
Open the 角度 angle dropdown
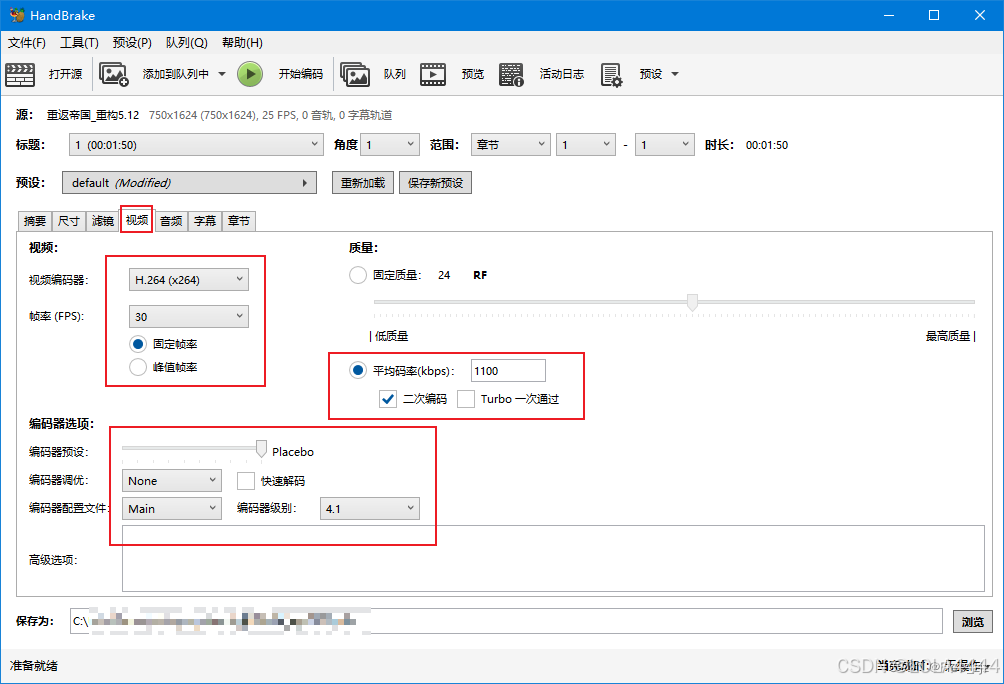click(390, 145)
